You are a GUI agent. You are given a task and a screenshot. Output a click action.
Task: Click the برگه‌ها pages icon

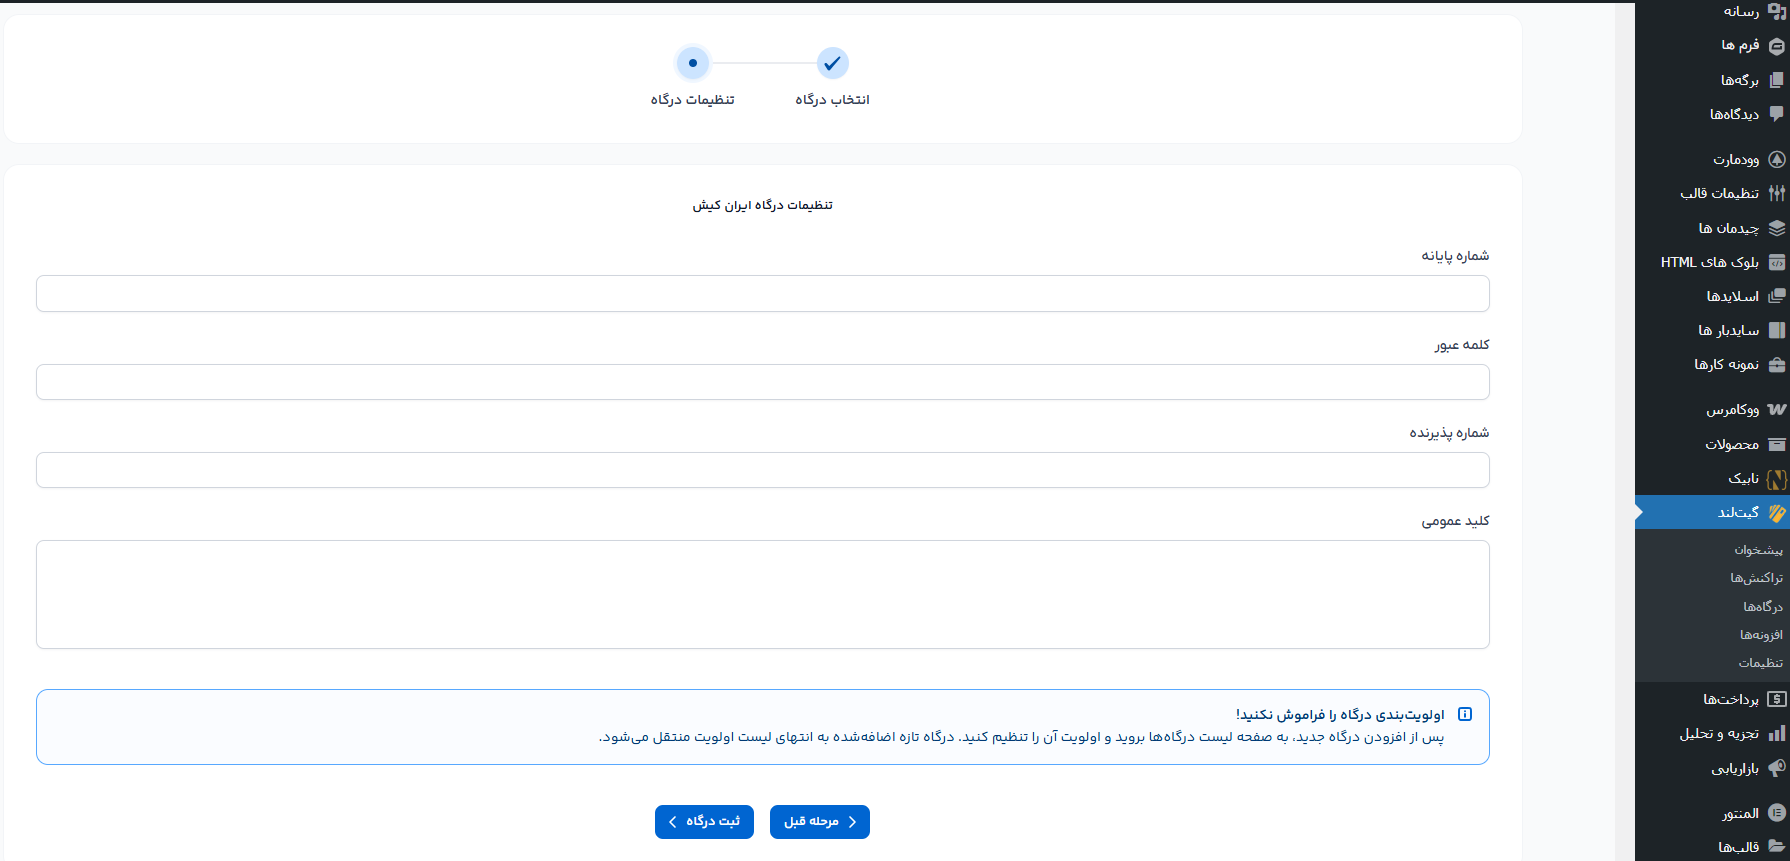point(1776,80)
